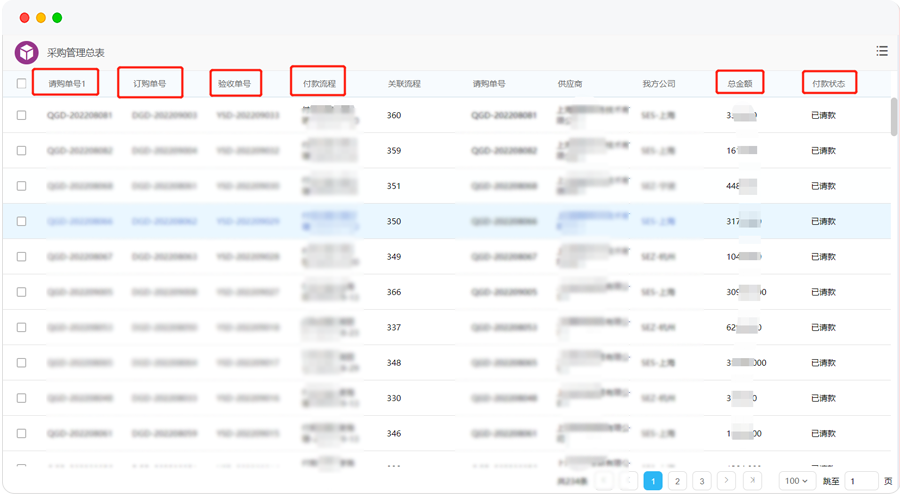This screenshot has height=494, width=900.
Task: Click 已请款 status in row 360
Action: click(823, 115)
